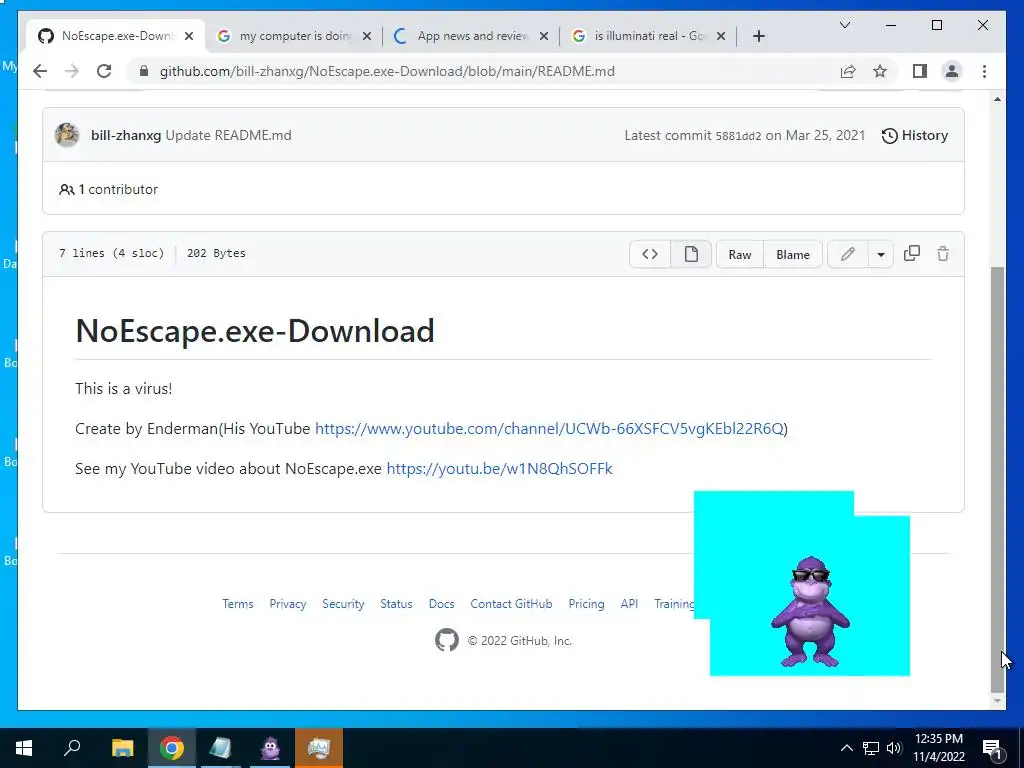Select the NoEscape.exe-Download tab
This screenshot has height=768, width=1024.
116,36
